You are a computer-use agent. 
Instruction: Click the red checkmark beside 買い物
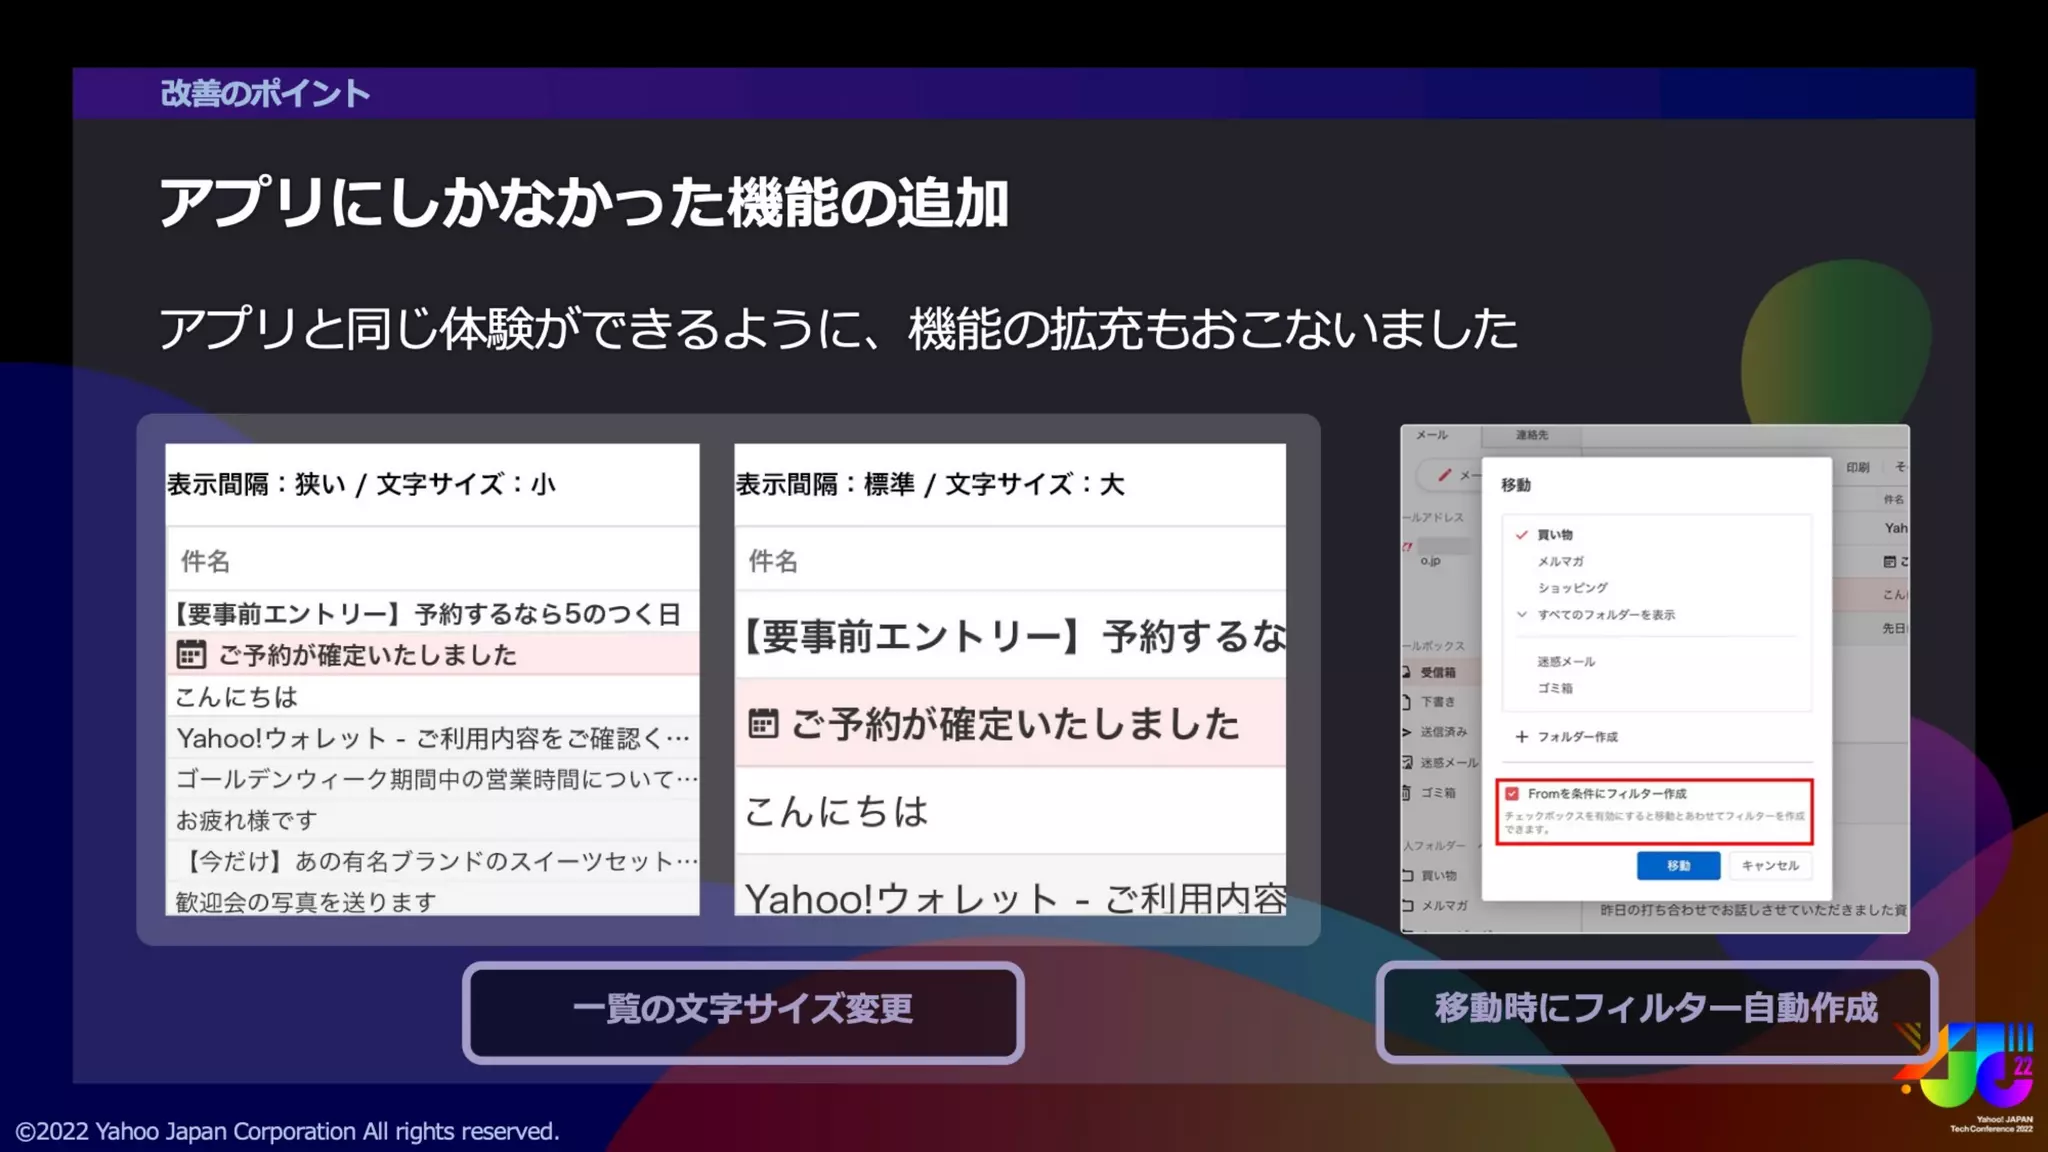1521,535
